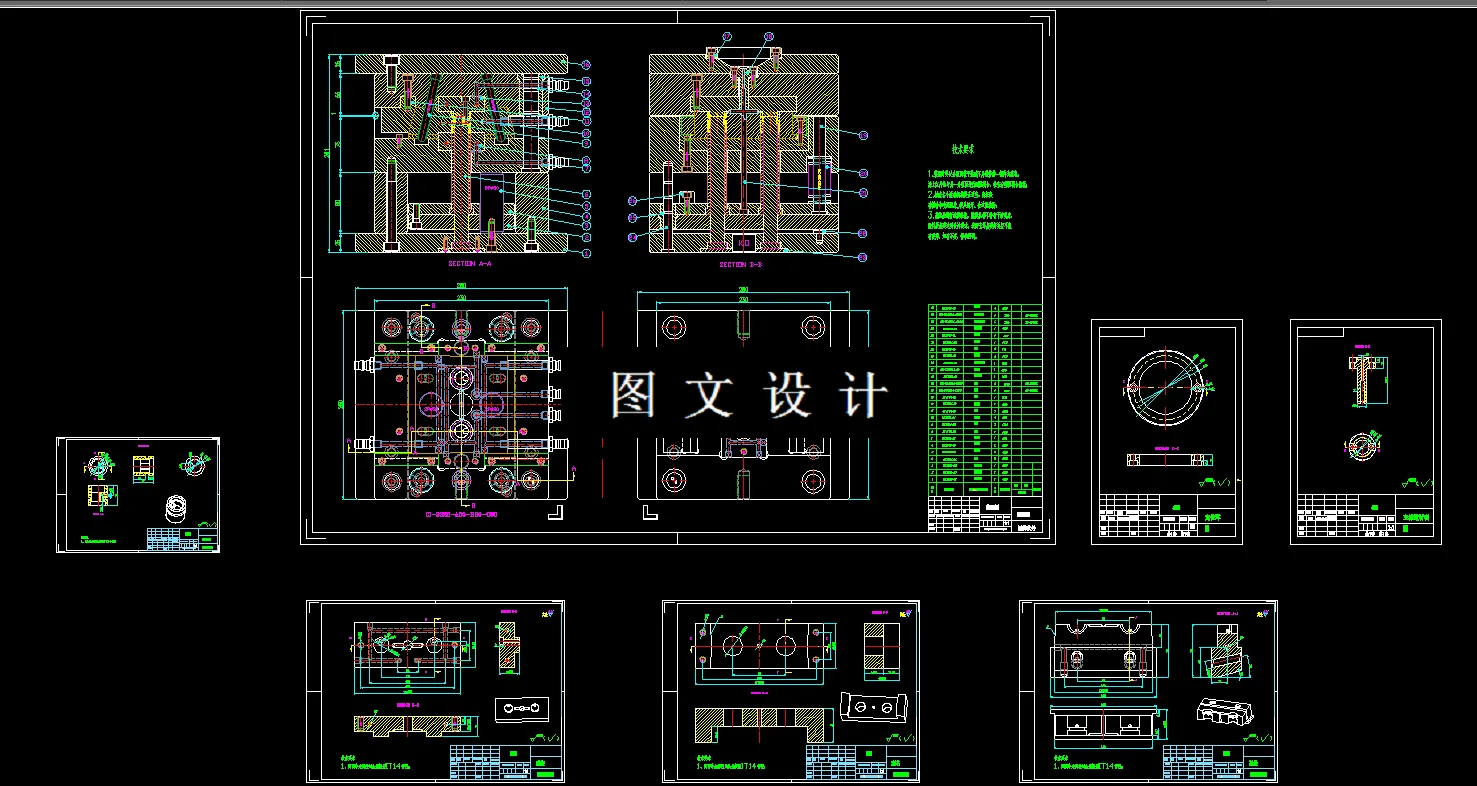Screen dimensions: 1477x786
Task: Click the corner fold mark symbol below assembly view
Action: coord(557,511)
